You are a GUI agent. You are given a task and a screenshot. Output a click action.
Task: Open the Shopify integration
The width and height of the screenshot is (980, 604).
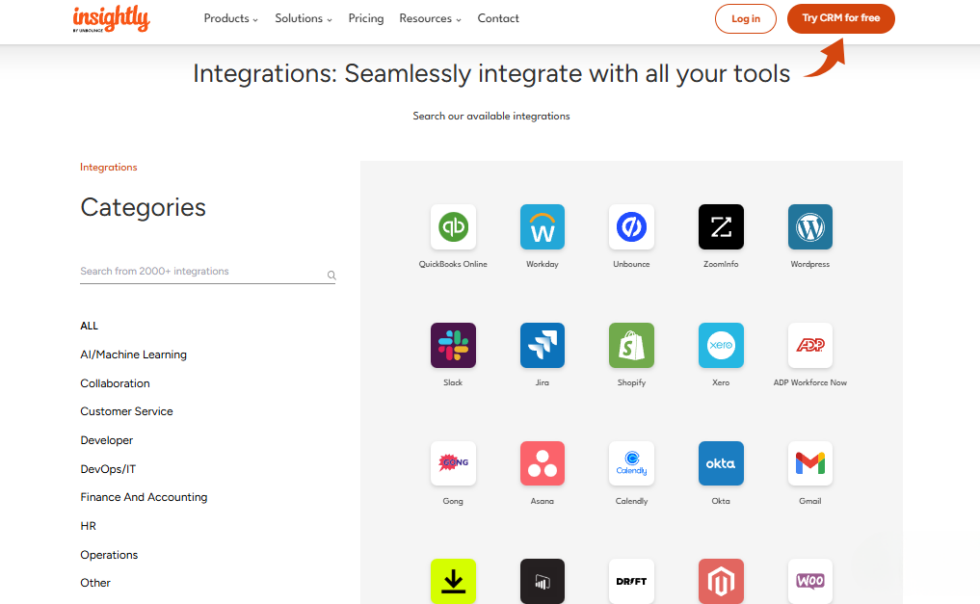pos(631,345)
